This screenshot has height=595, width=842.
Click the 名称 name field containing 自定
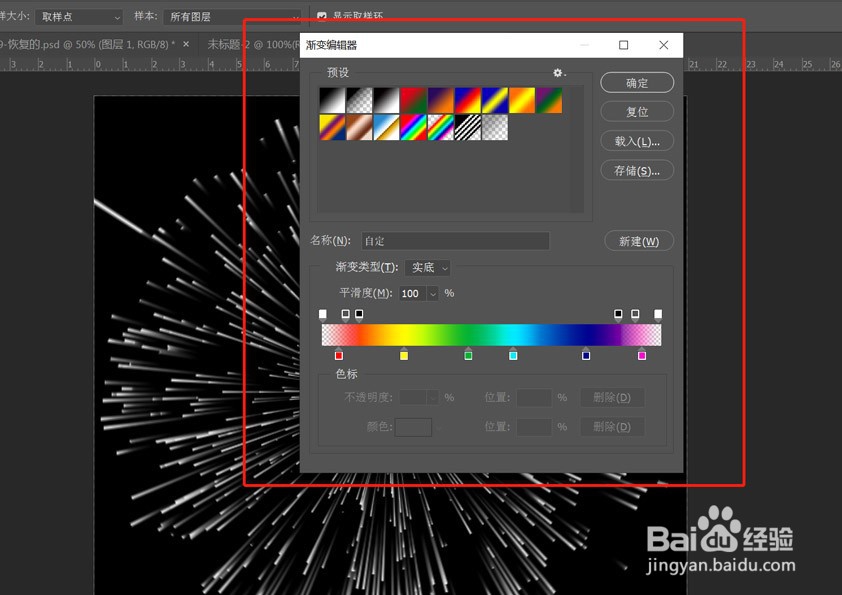tap(455, 241)
